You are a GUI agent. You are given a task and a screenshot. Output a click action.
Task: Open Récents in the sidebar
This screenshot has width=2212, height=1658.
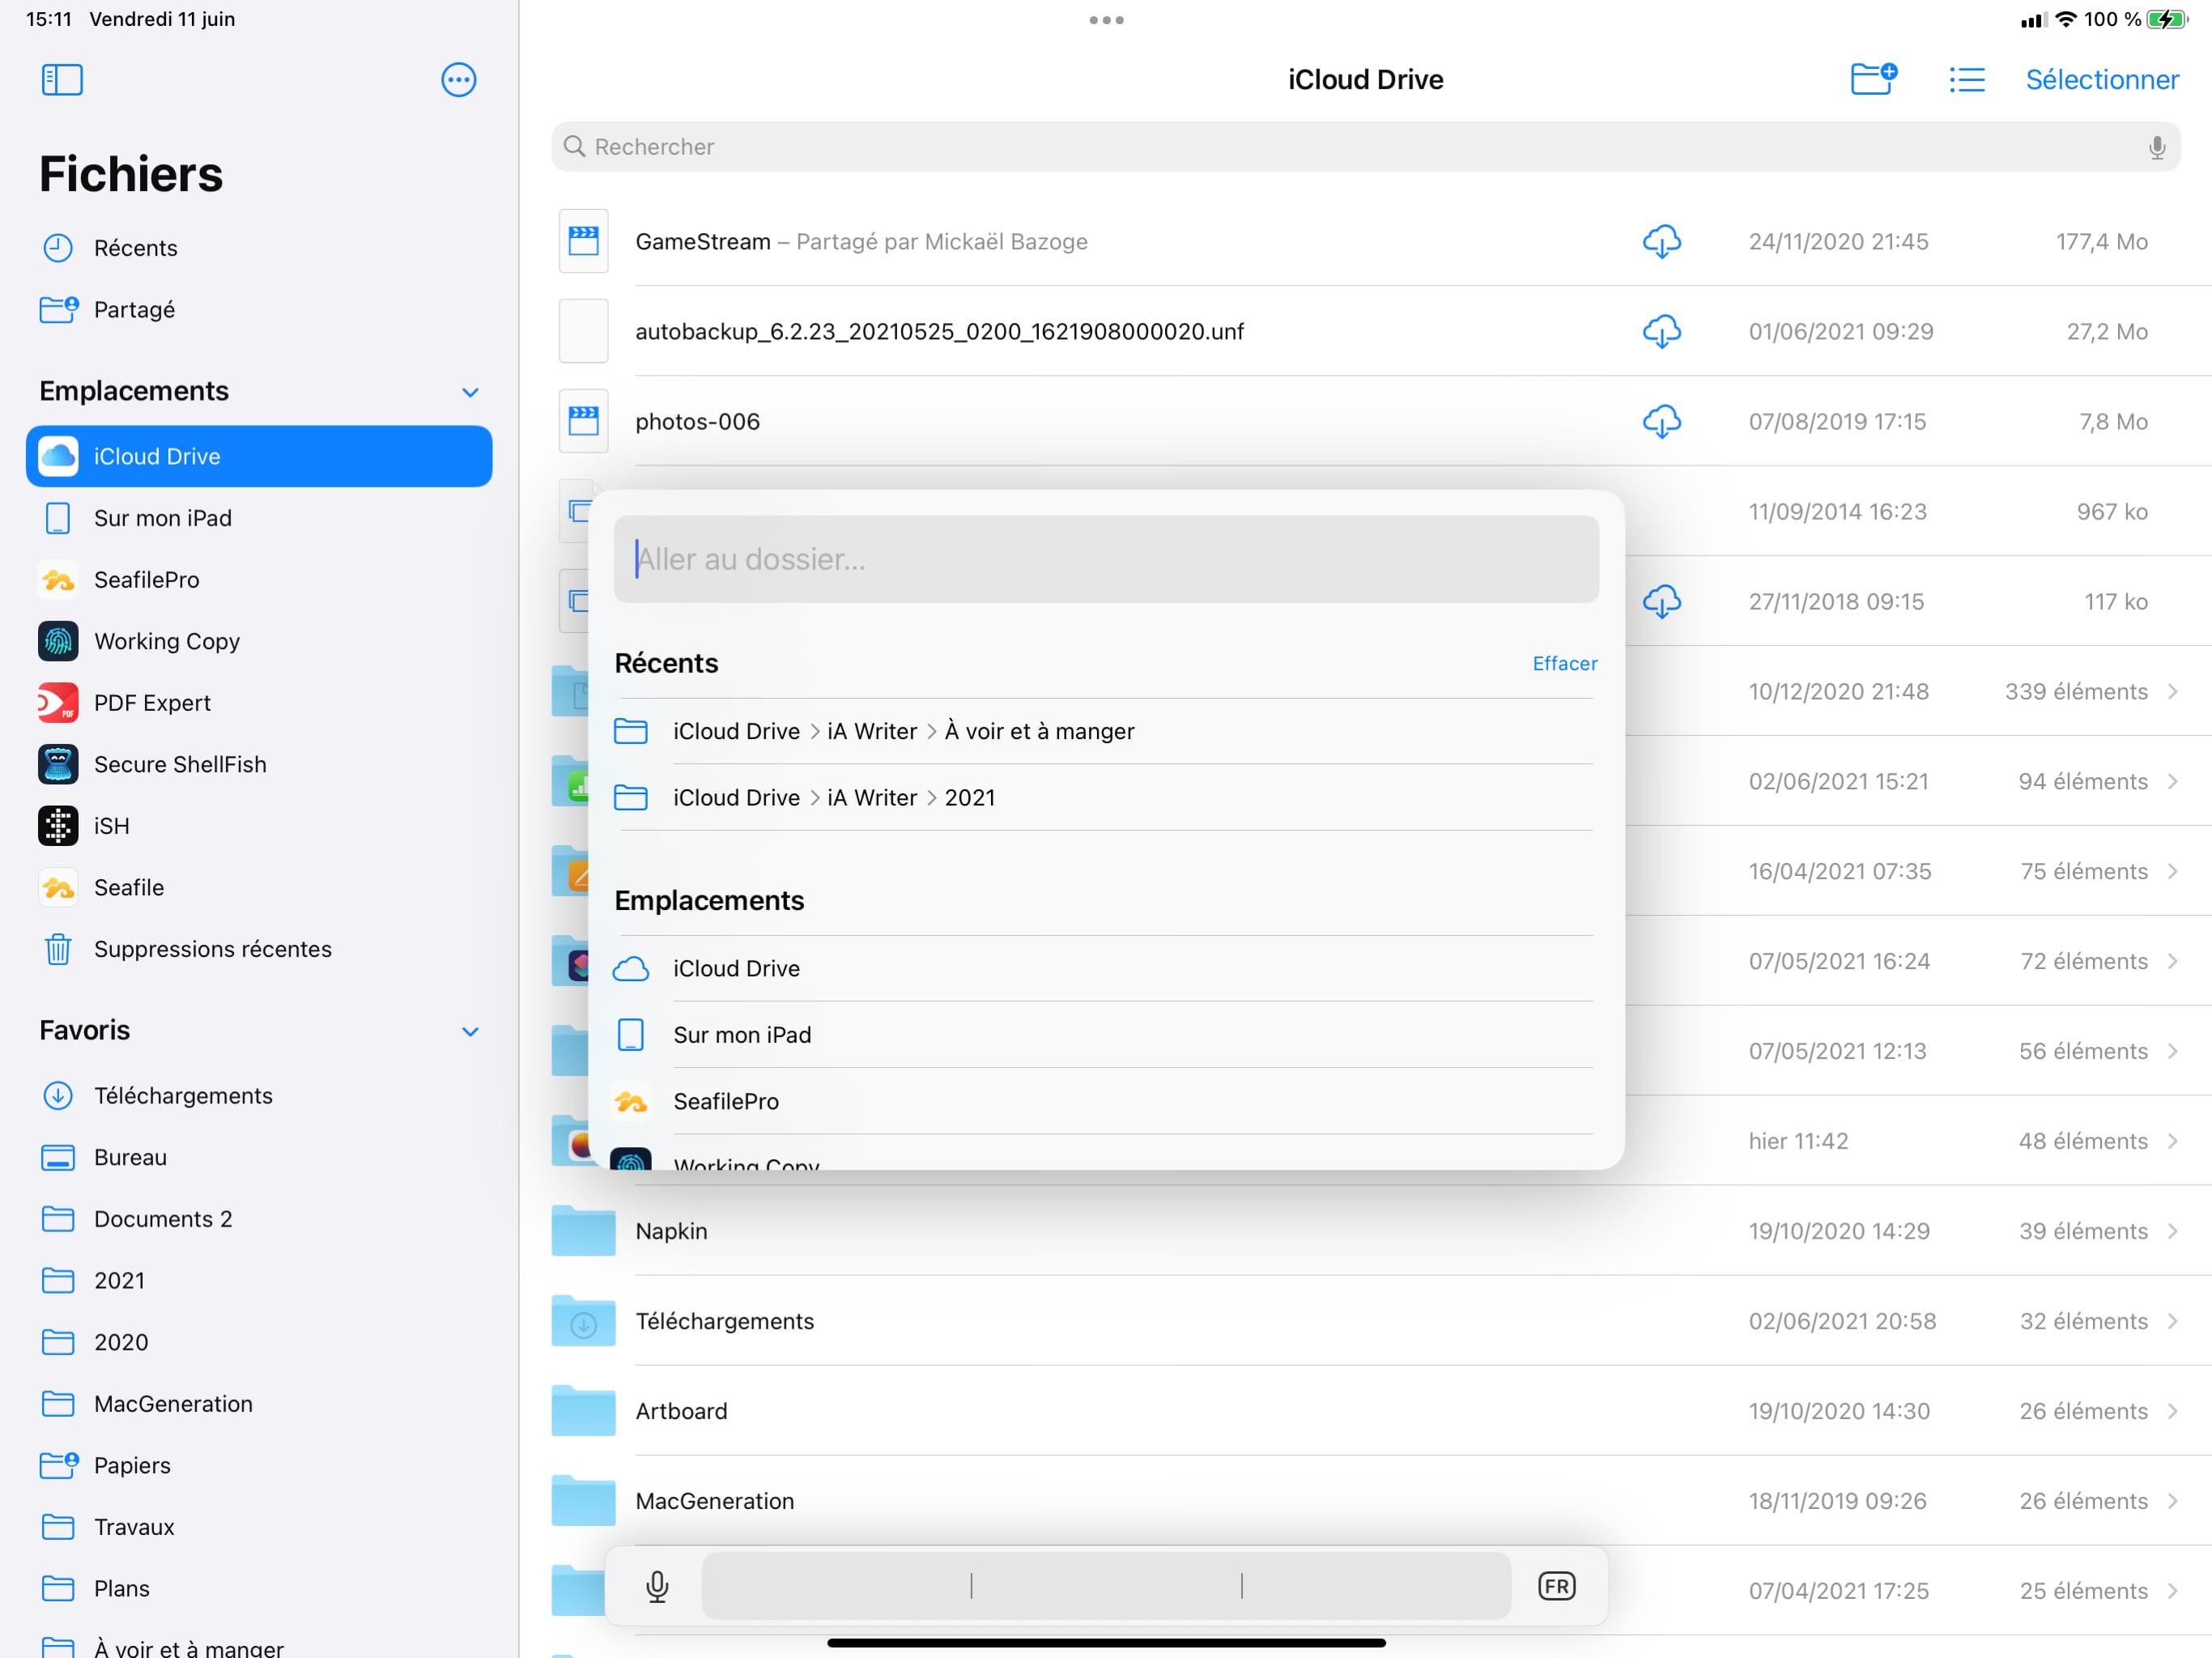tap(259, 248)
